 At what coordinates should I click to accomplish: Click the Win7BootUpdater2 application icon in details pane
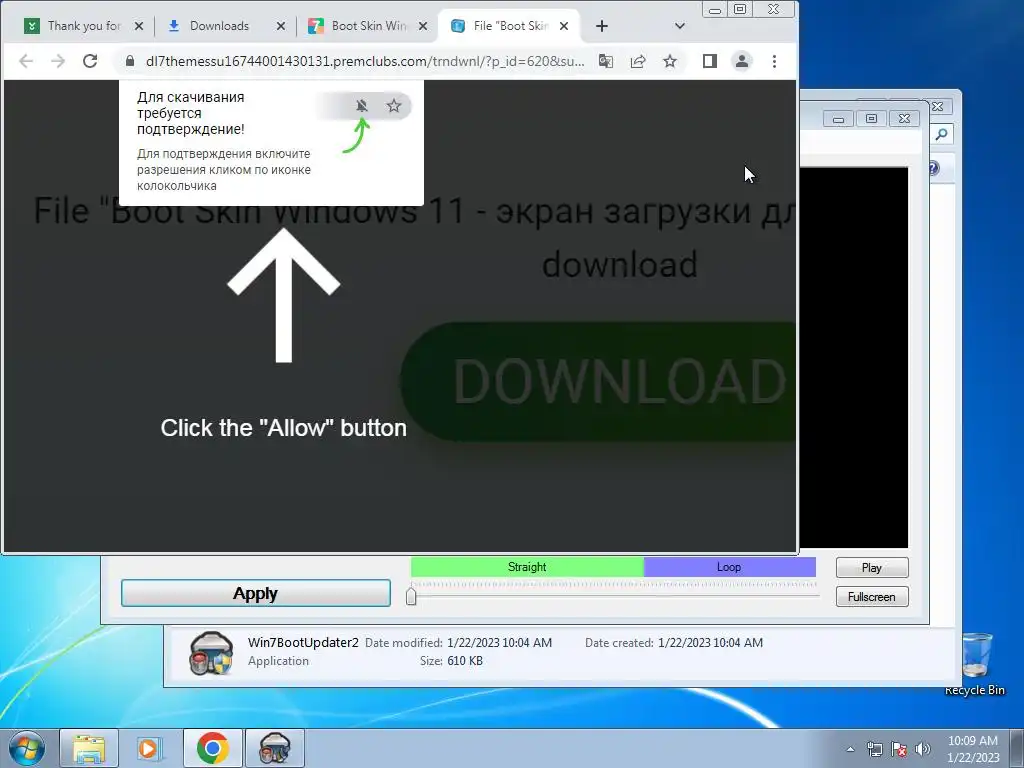coord(211,652)
